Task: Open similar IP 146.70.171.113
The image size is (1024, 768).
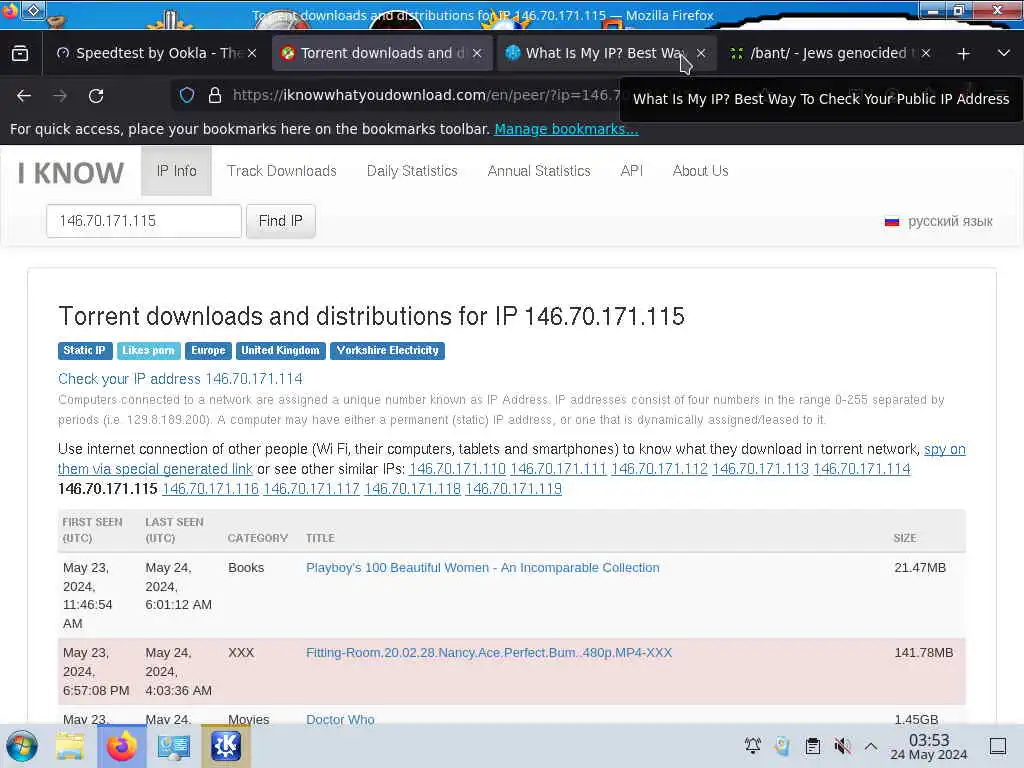Action: pos(760,469)
